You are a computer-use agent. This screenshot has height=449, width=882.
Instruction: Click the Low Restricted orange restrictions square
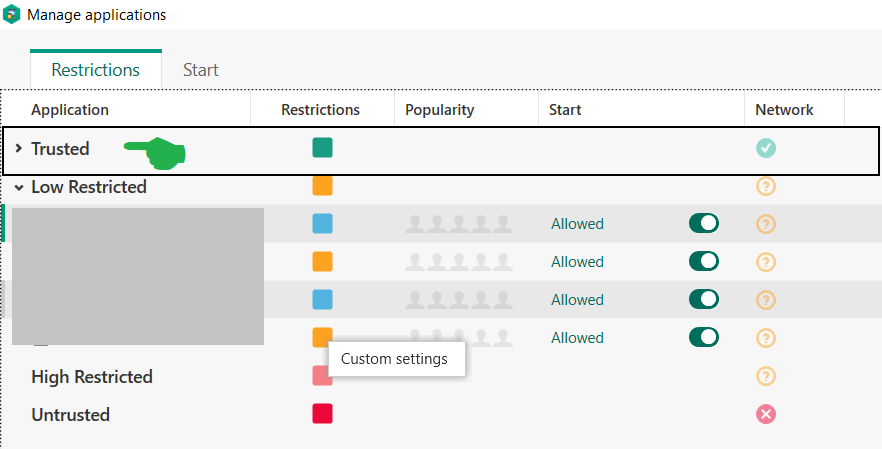322,186
